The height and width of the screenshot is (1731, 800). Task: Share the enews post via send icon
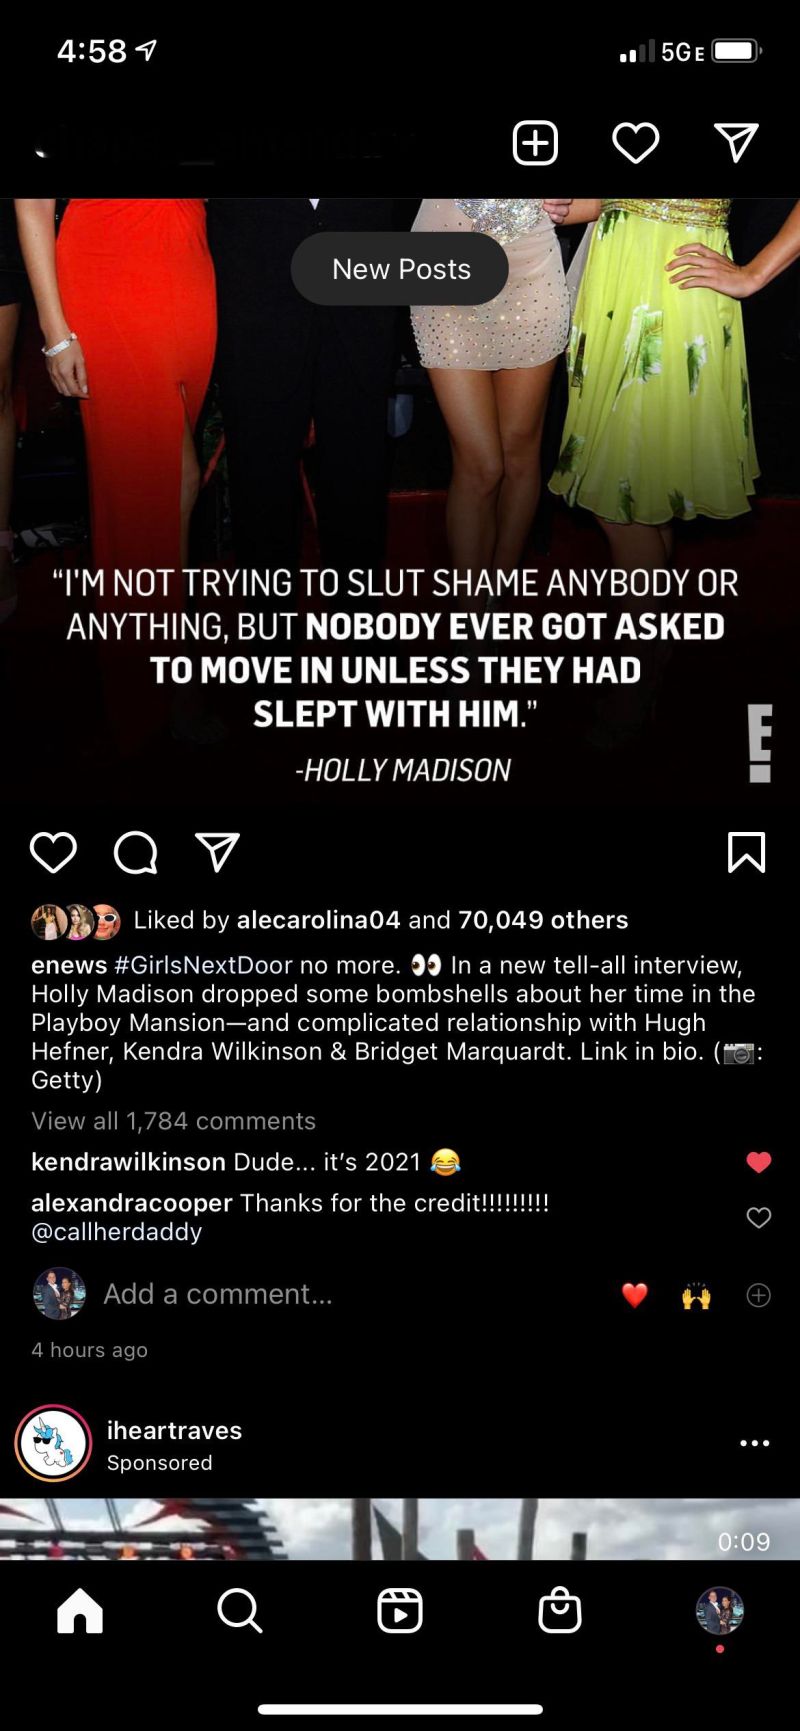217,853
